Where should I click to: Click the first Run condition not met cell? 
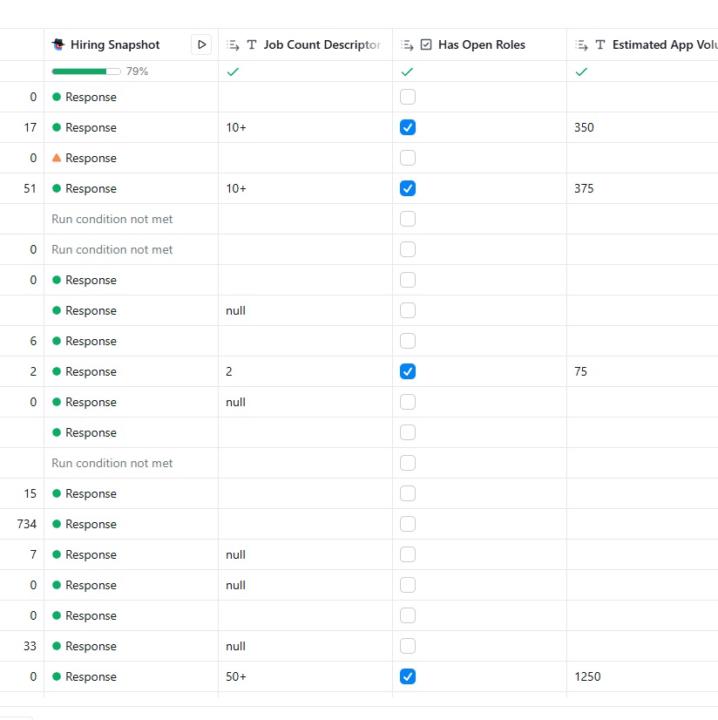[x=112, y=219]
